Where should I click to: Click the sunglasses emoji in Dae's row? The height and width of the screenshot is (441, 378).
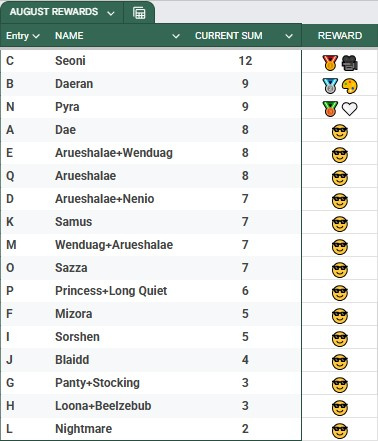pos(340,132)
